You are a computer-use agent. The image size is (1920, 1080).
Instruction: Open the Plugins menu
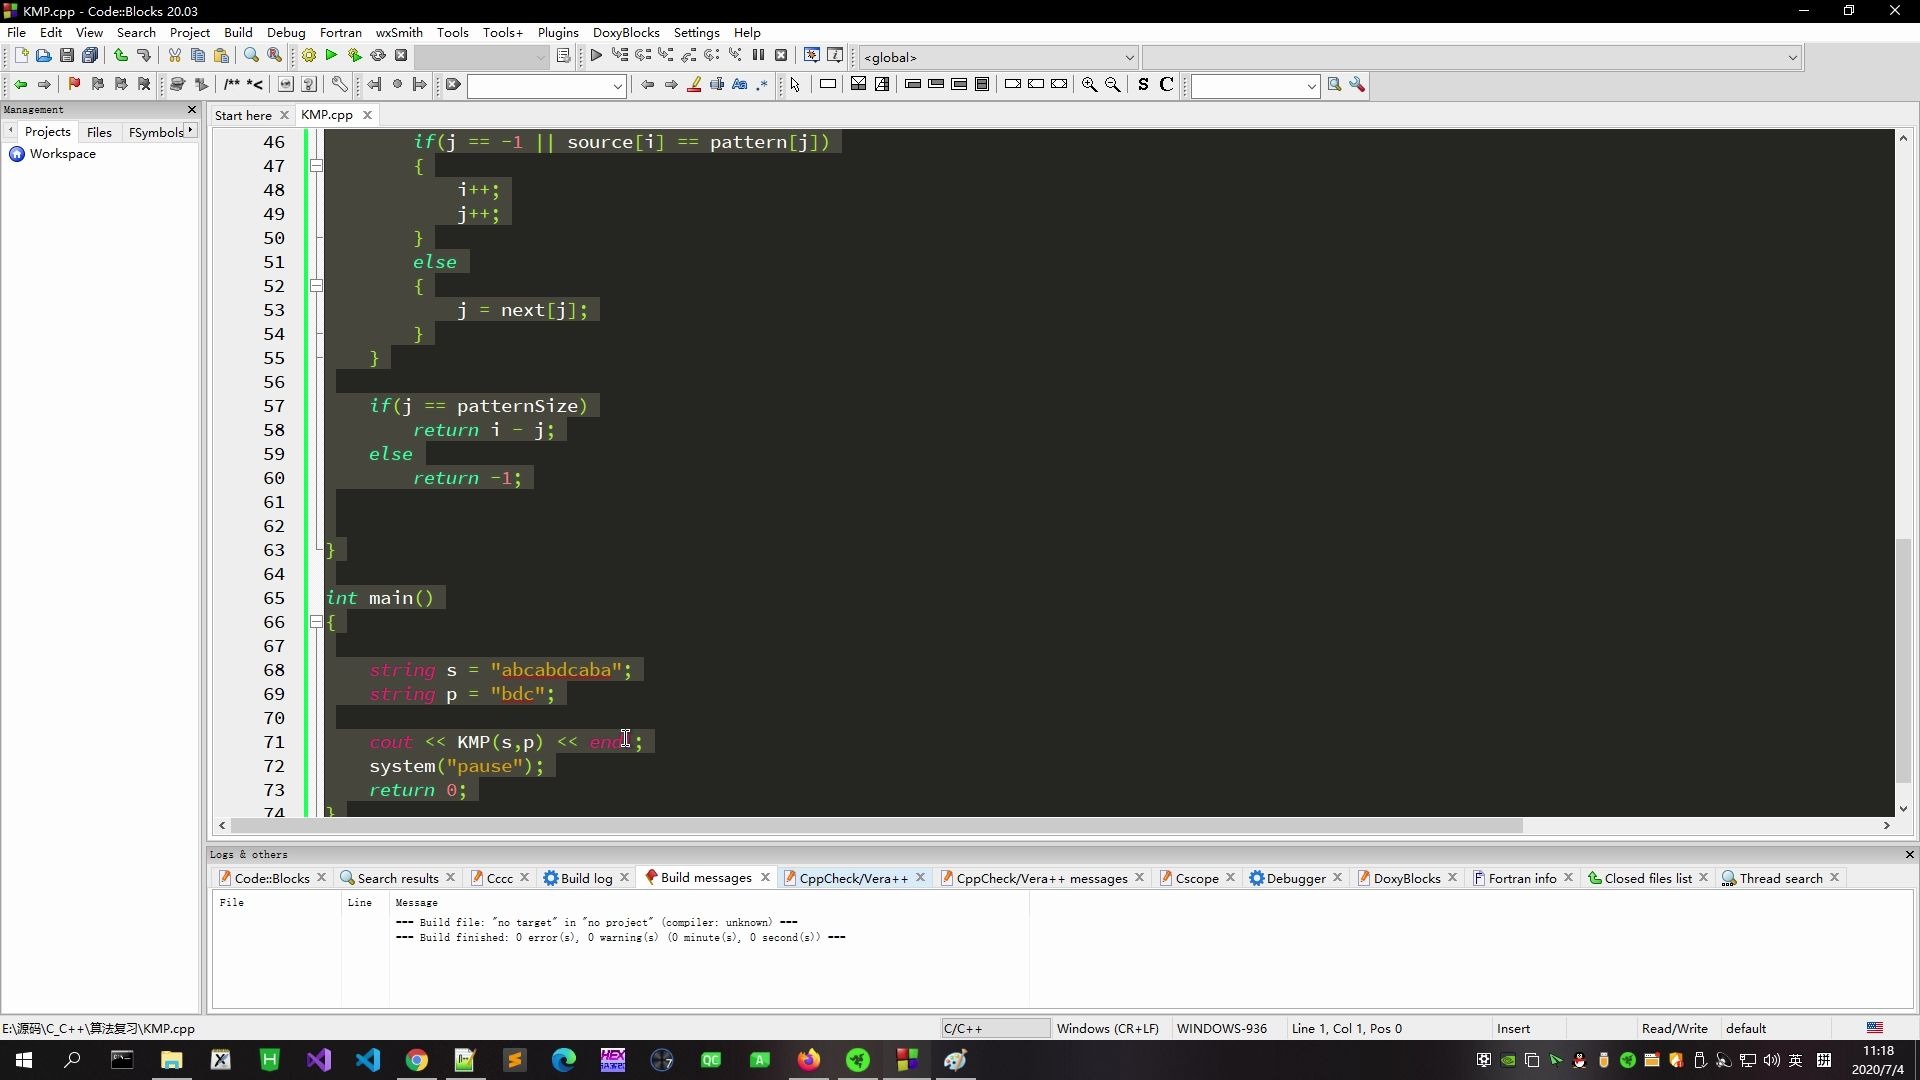pyautogui.click(x=557, y=32)
